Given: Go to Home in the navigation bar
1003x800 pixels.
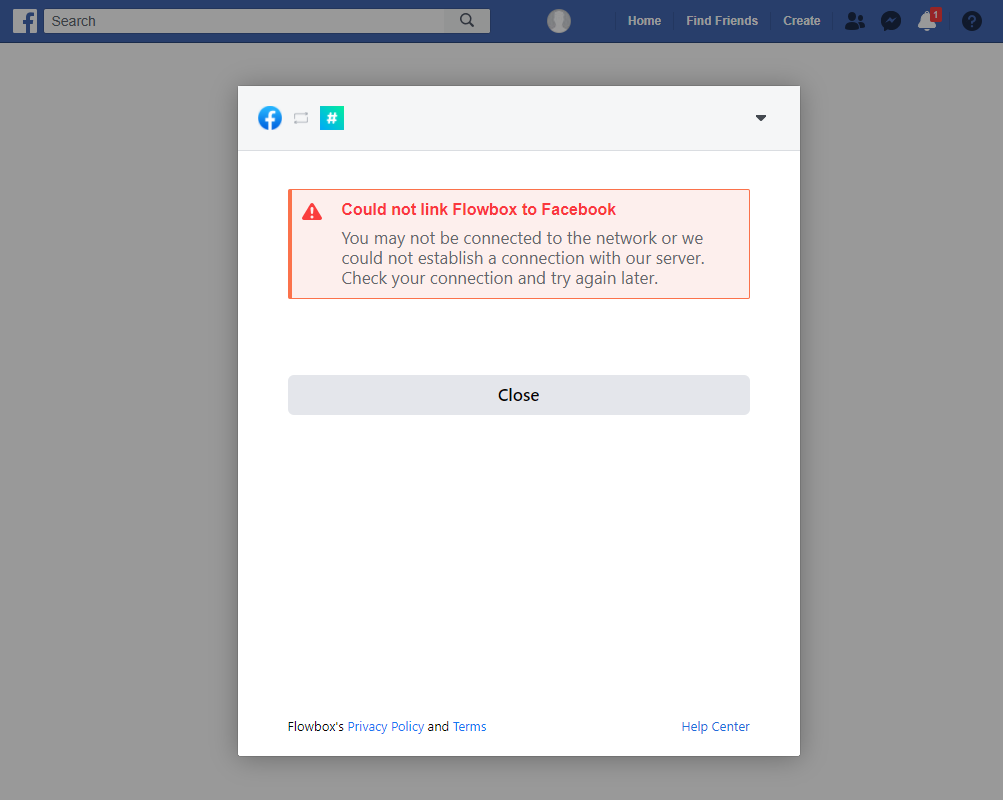Looking at the screenshot, I should coord(644,20).
